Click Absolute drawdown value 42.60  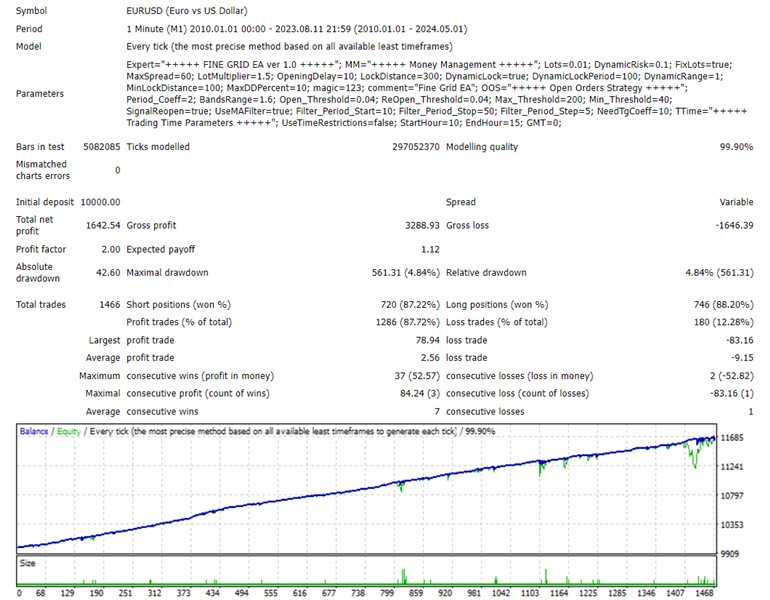point(108,272)
